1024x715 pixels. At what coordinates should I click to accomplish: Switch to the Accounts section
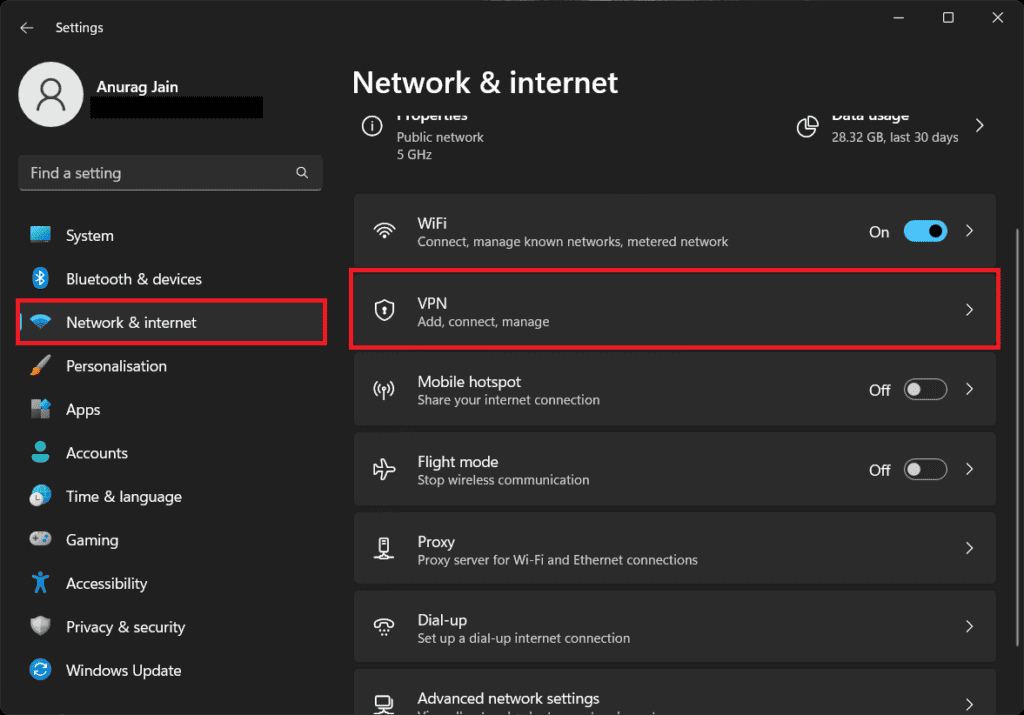click(x=97, y=452)
